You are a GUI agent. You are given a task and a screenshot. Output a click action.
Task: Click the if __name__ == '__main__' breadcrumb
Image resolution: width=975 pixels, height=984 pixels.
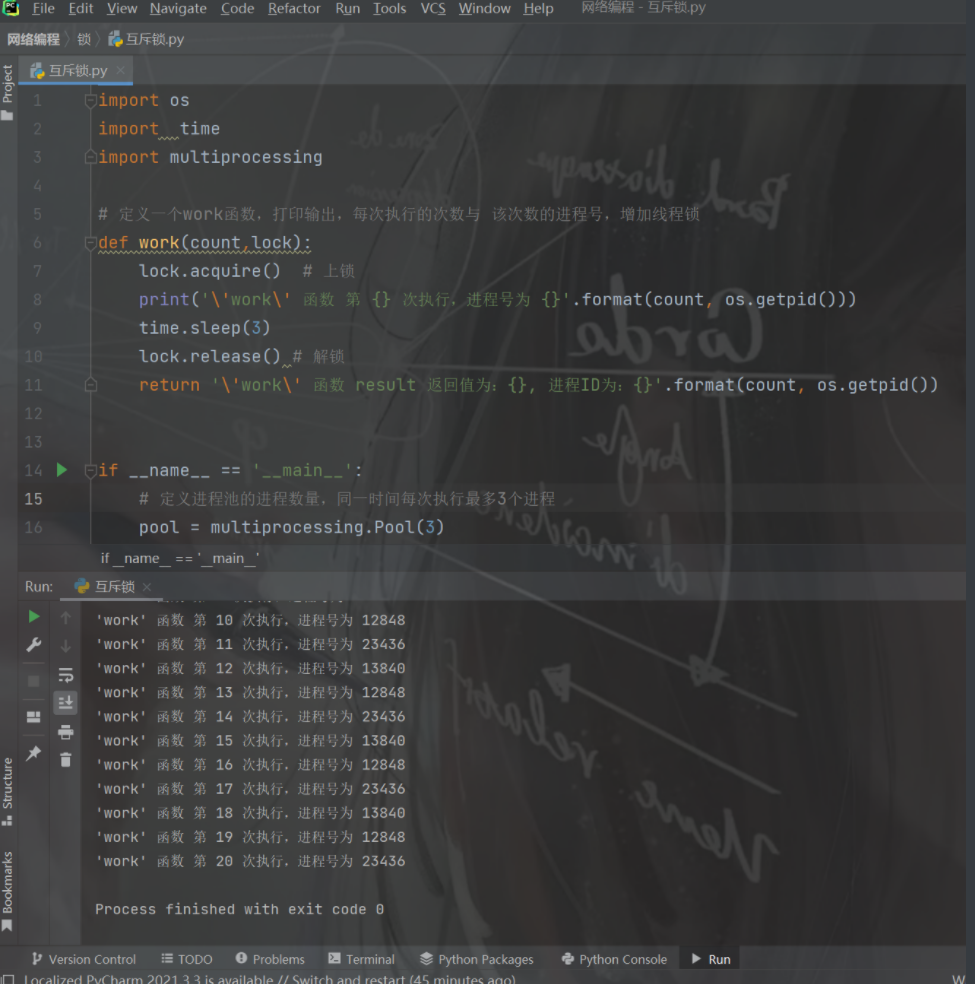click(179, 558)
